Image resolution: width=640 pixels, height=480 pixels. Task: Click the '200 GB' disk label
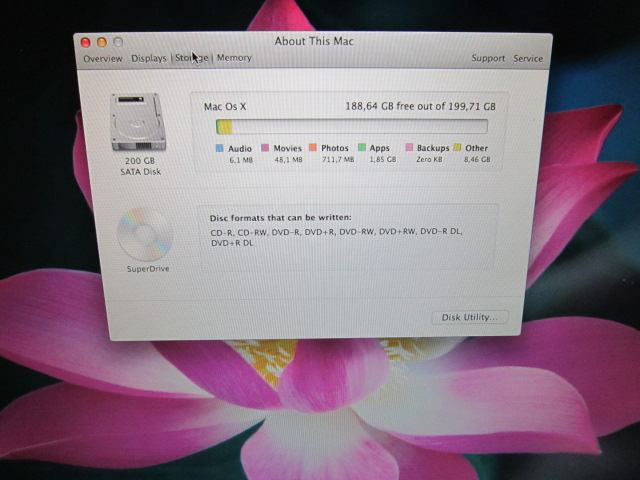pyautogui.click(x=140, y=161)
